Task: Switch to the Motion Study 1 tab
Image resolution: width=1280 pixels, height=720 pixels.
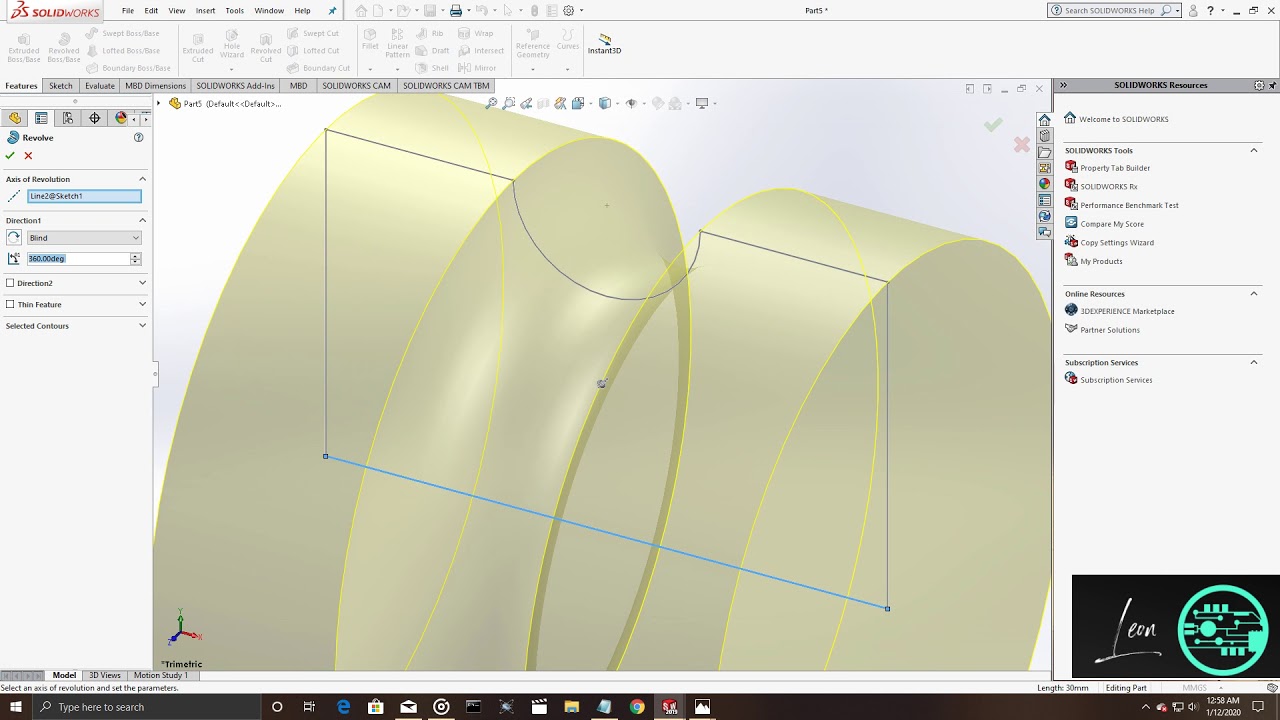Action: [160, 675]
